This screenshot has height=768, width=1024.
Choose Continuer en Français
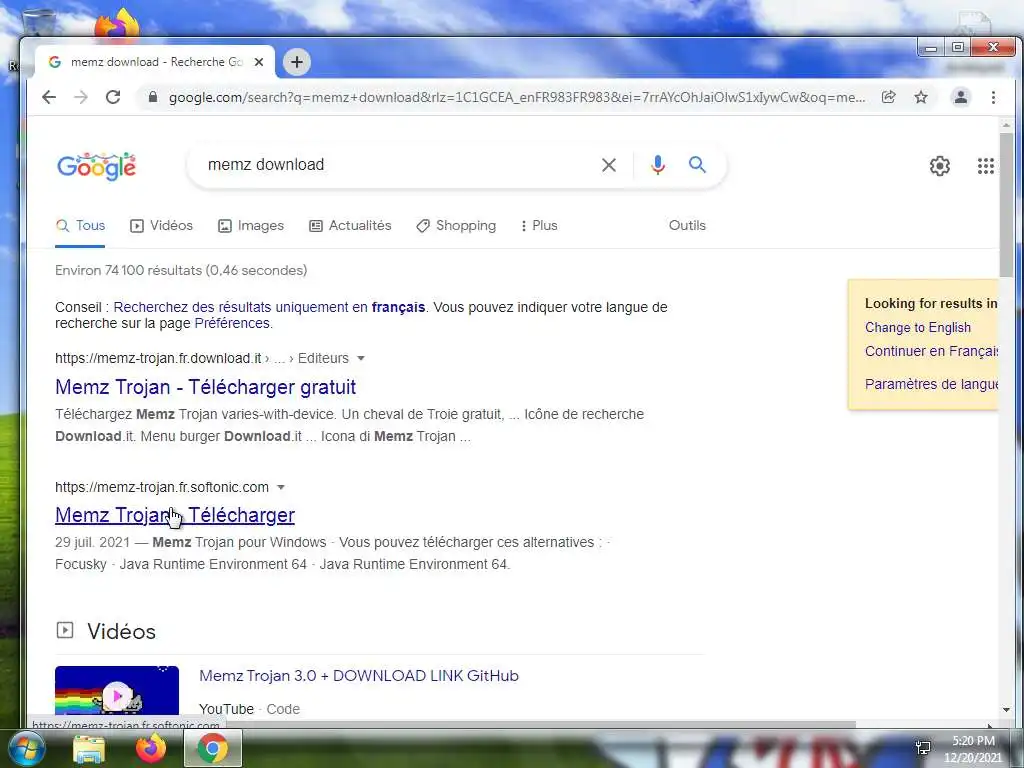tap(931, 351)
